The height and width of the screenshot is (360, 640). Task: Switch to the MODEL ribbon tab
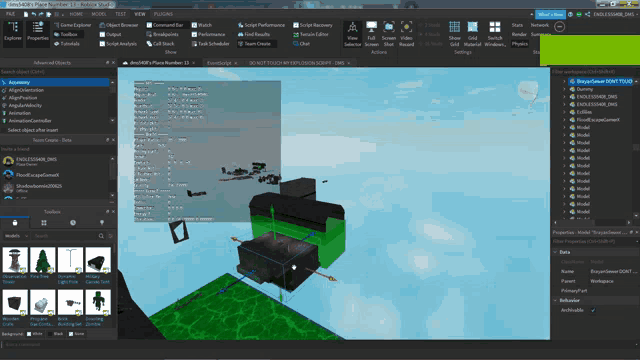click(99, 14)
